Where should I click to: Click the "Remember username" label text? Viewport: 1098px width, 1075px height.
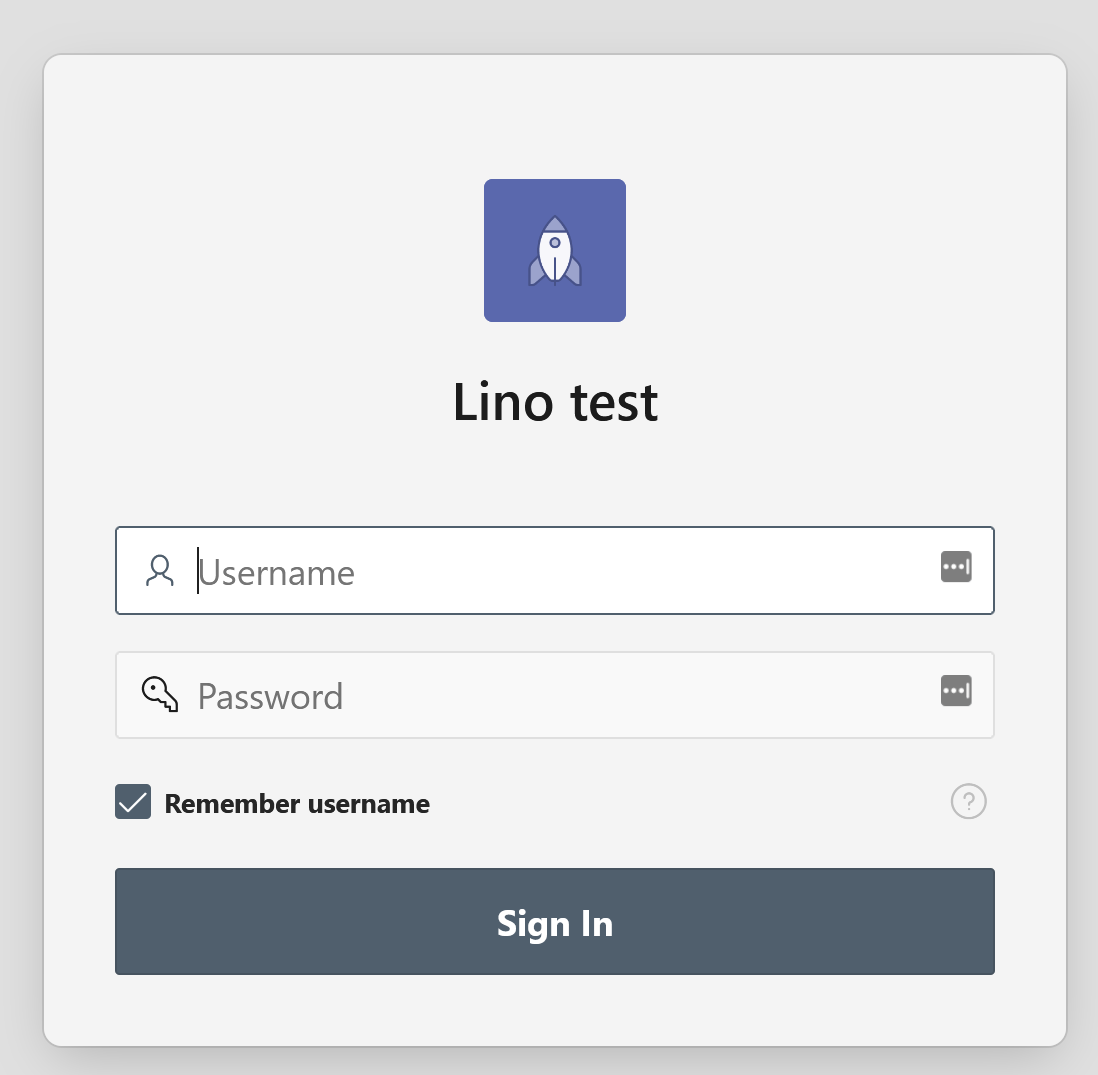coord(297,804)
